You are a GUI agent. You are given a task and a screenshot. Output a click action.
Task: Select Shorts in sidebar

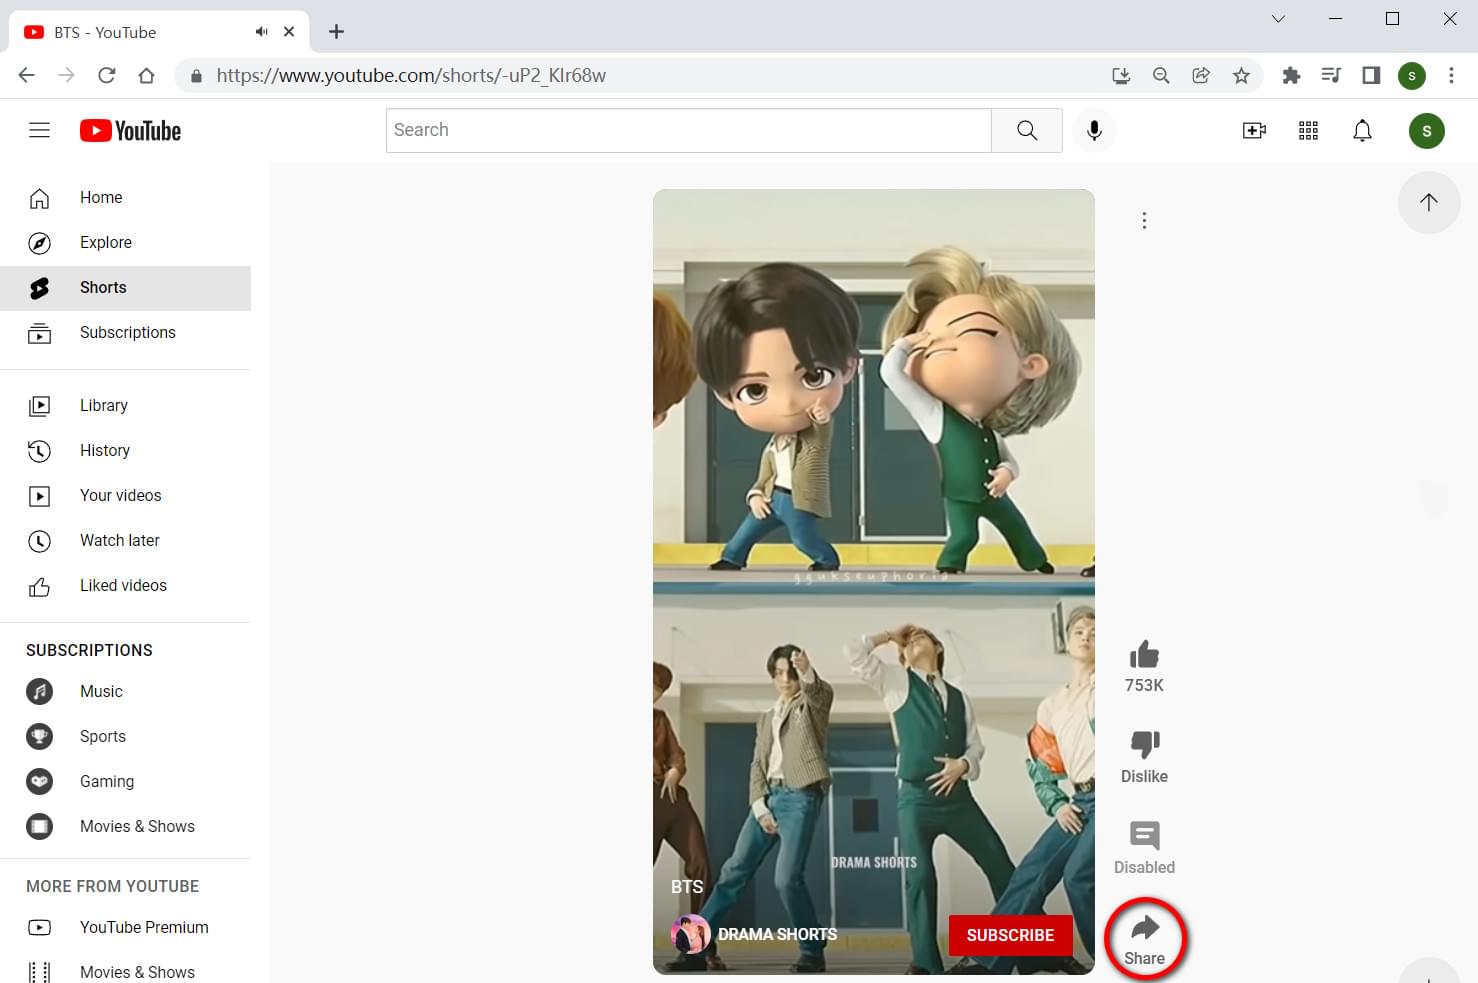[x=126, y=288]
